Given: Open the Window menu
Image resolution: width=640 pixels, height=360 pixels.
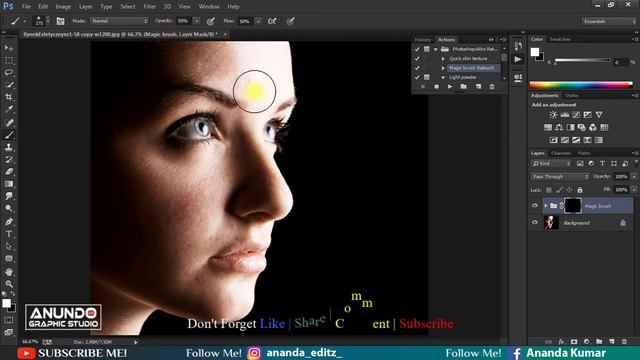Looking at the screenshot, I should 209,7.
